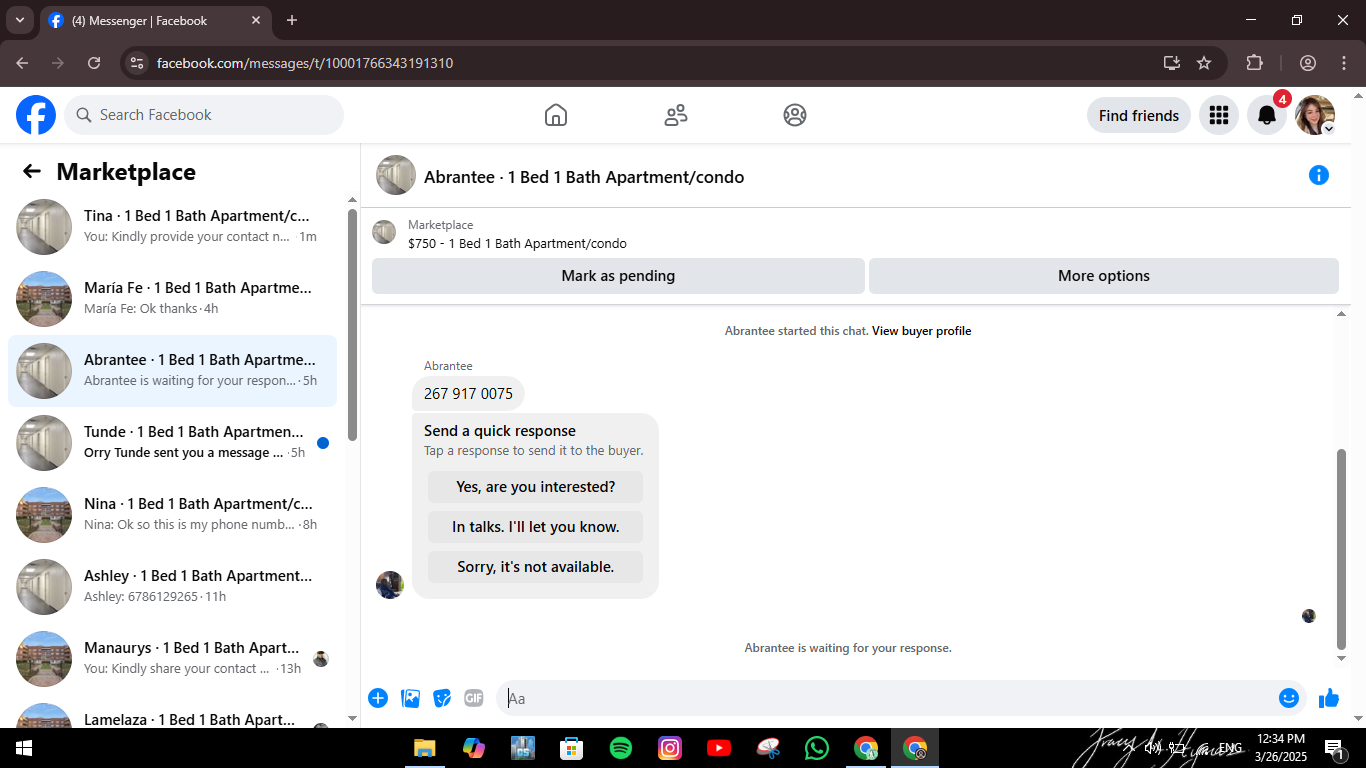Open Chrome's three-dot menu

coord(1343,63)
